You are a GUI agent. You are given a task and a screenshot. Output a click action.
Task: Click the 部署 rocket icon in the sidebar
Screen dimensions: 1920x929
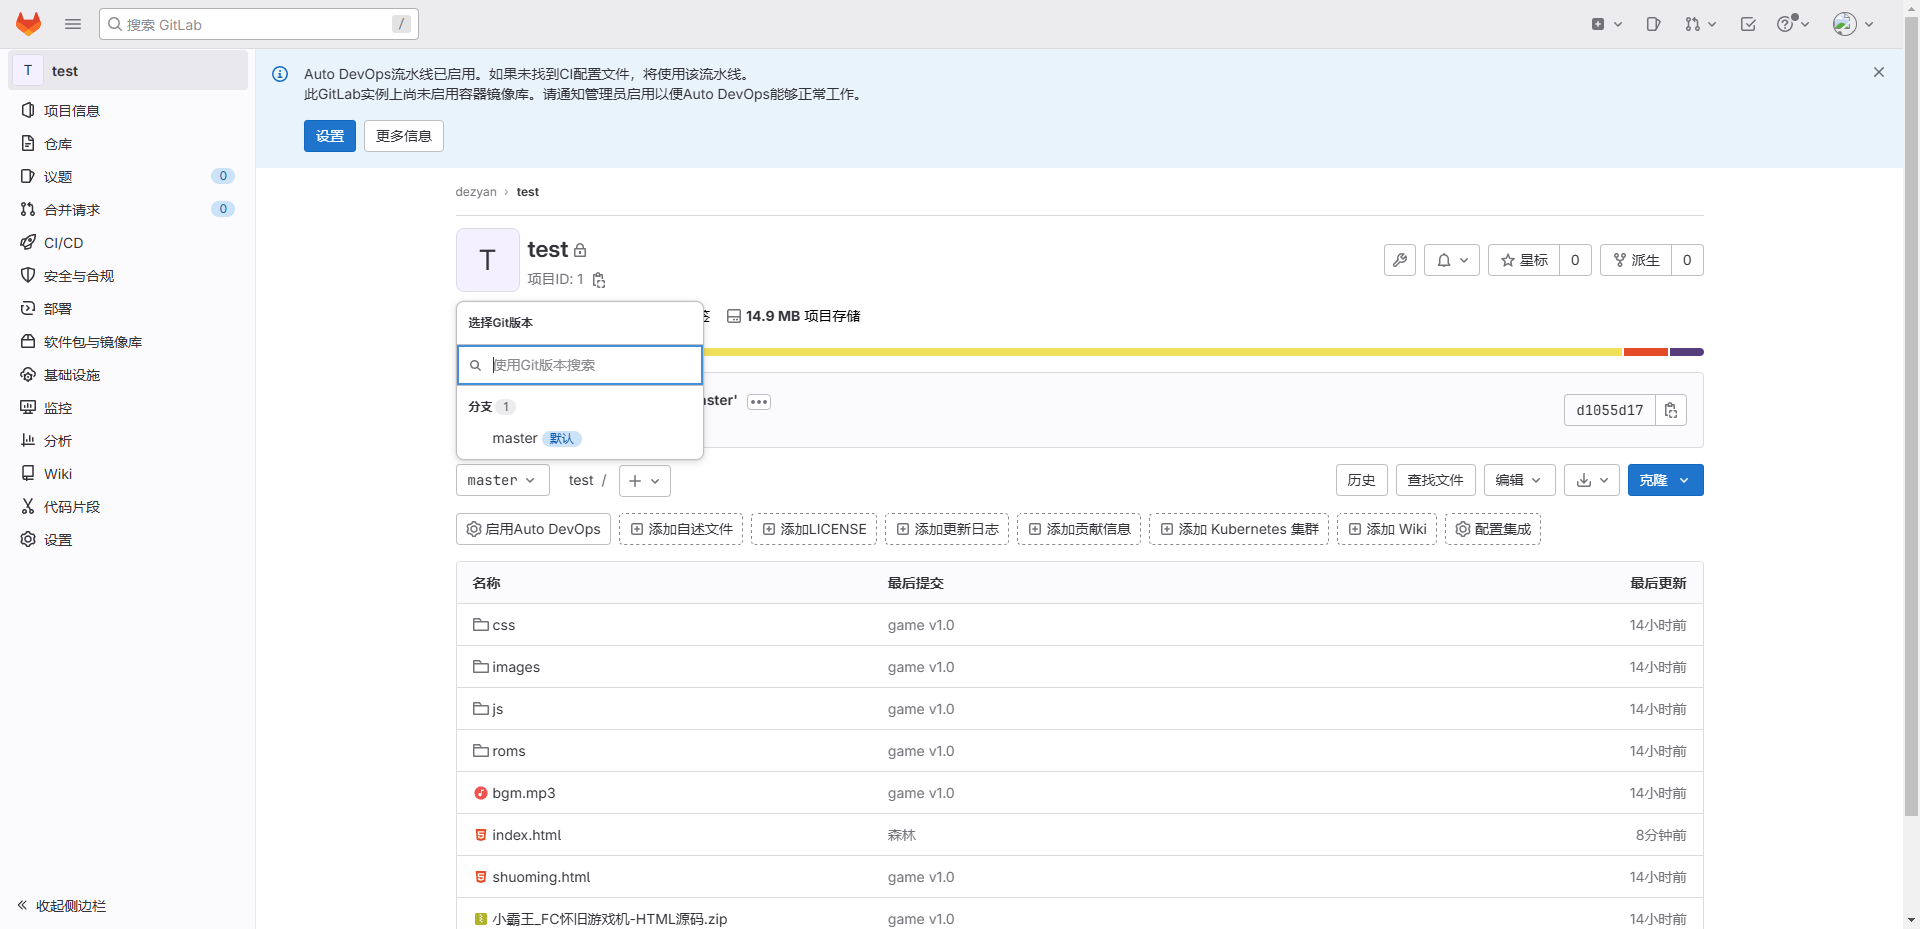point(28,309)
